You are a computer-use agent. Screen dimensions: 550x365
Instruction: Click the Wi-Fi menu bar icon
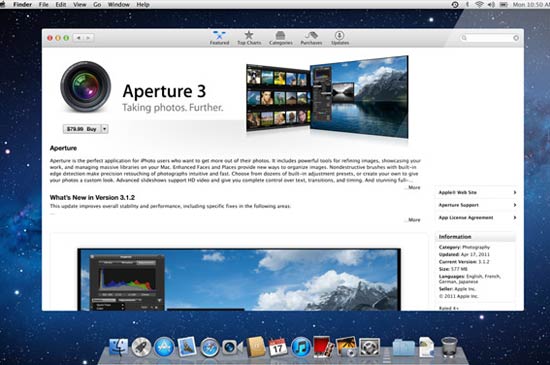[479, 5]
